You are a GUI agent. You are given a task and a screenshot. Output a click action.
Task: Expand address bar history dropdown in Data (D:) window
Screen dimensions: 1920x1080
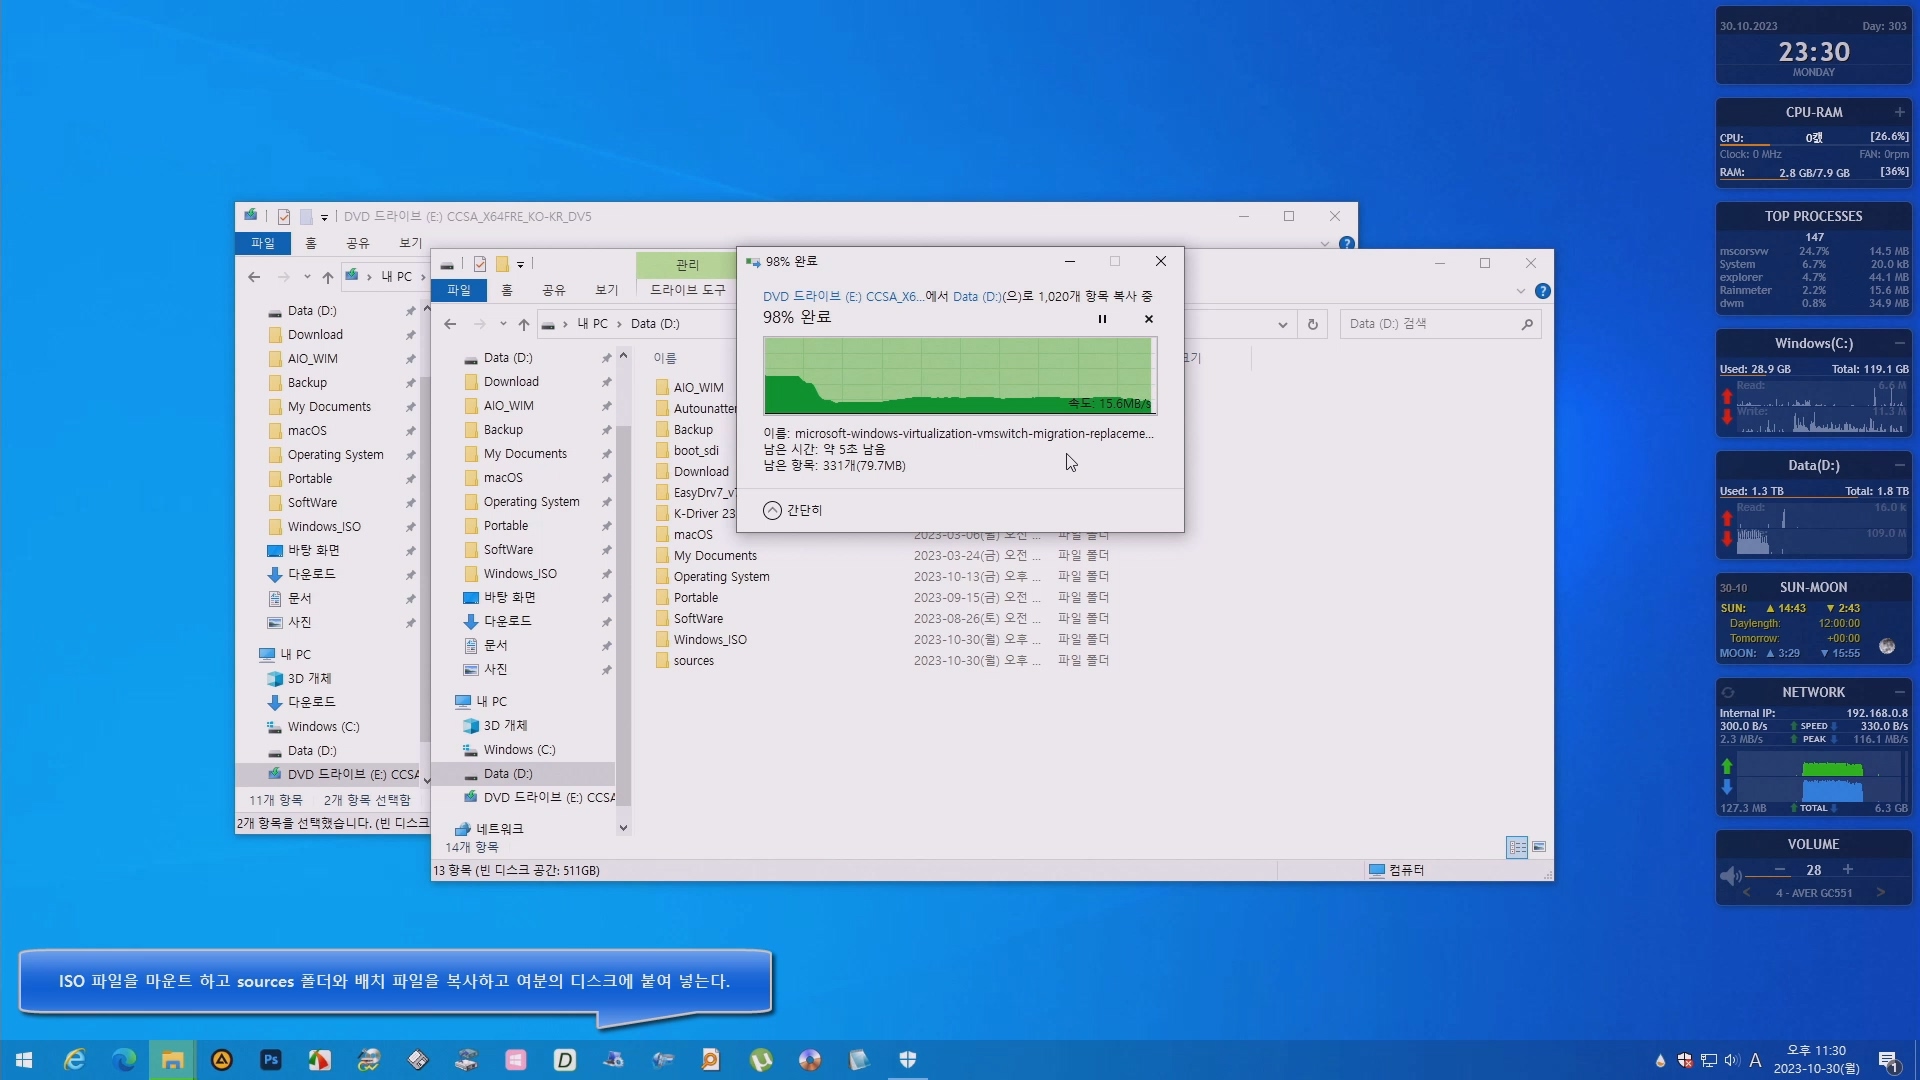[x=1282, y=324]
